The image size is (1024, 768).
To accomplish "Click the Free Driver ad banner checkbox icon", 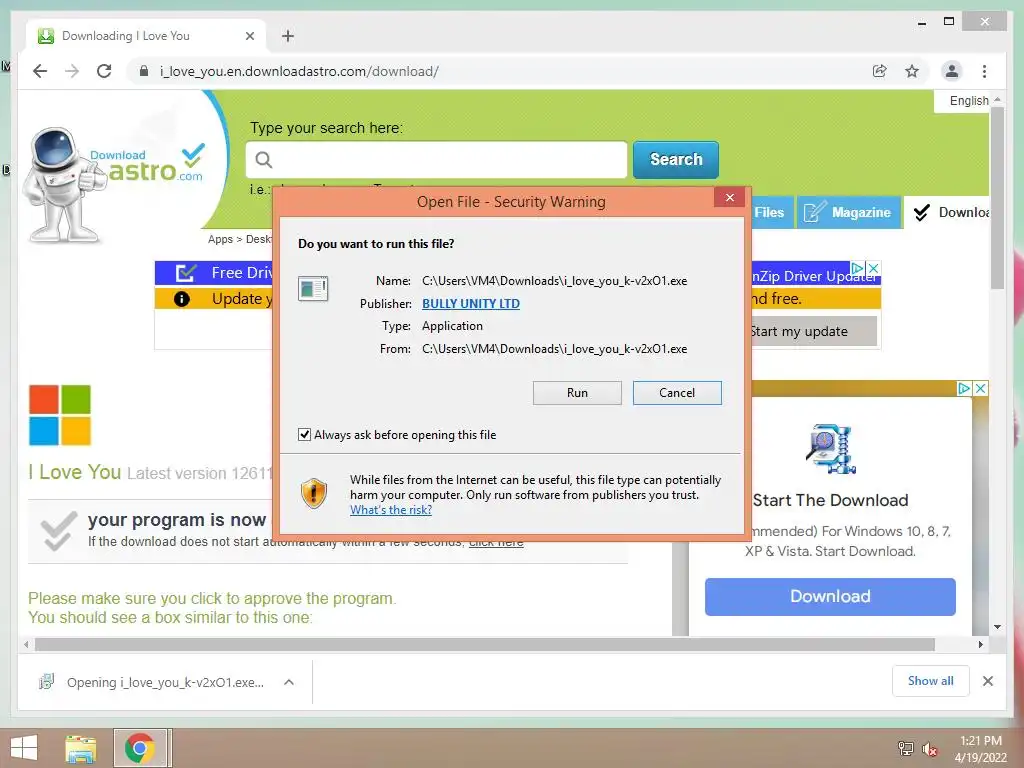I will (x=185, y=272).
